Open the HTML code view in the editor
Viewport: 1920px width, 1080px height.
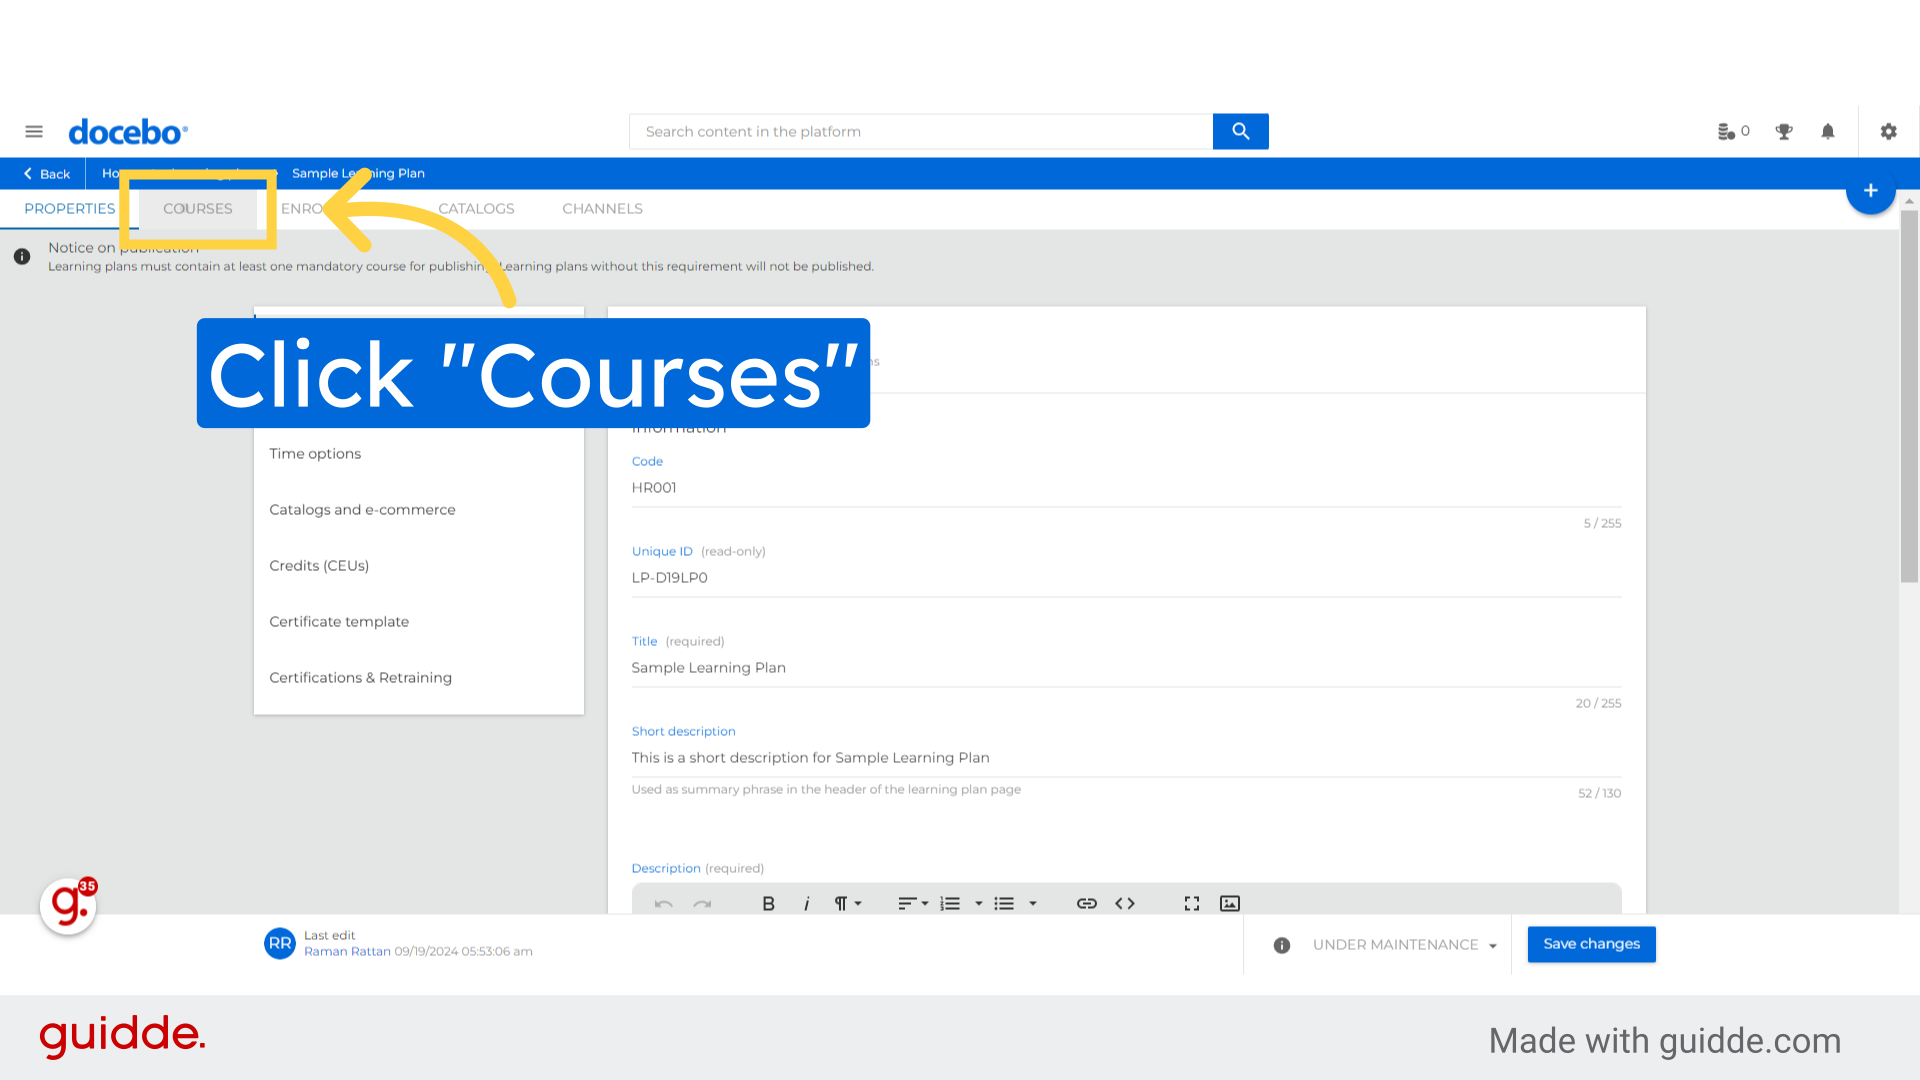(1124, 903)
